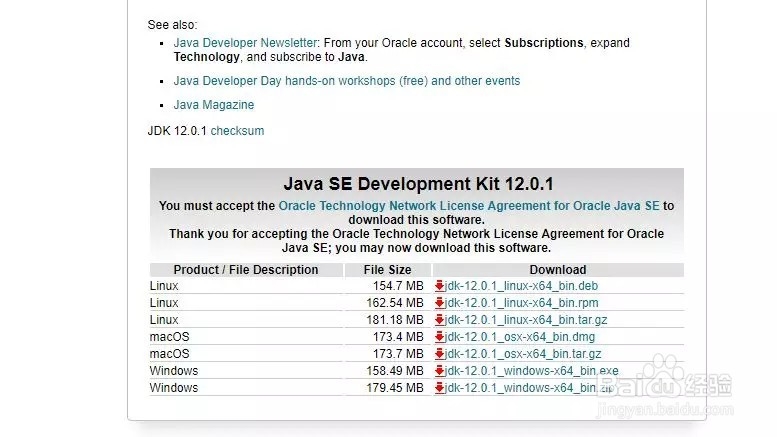
Task: Open Oracle Technology Network License Agreement link
Action: click(x=469, y=206)
